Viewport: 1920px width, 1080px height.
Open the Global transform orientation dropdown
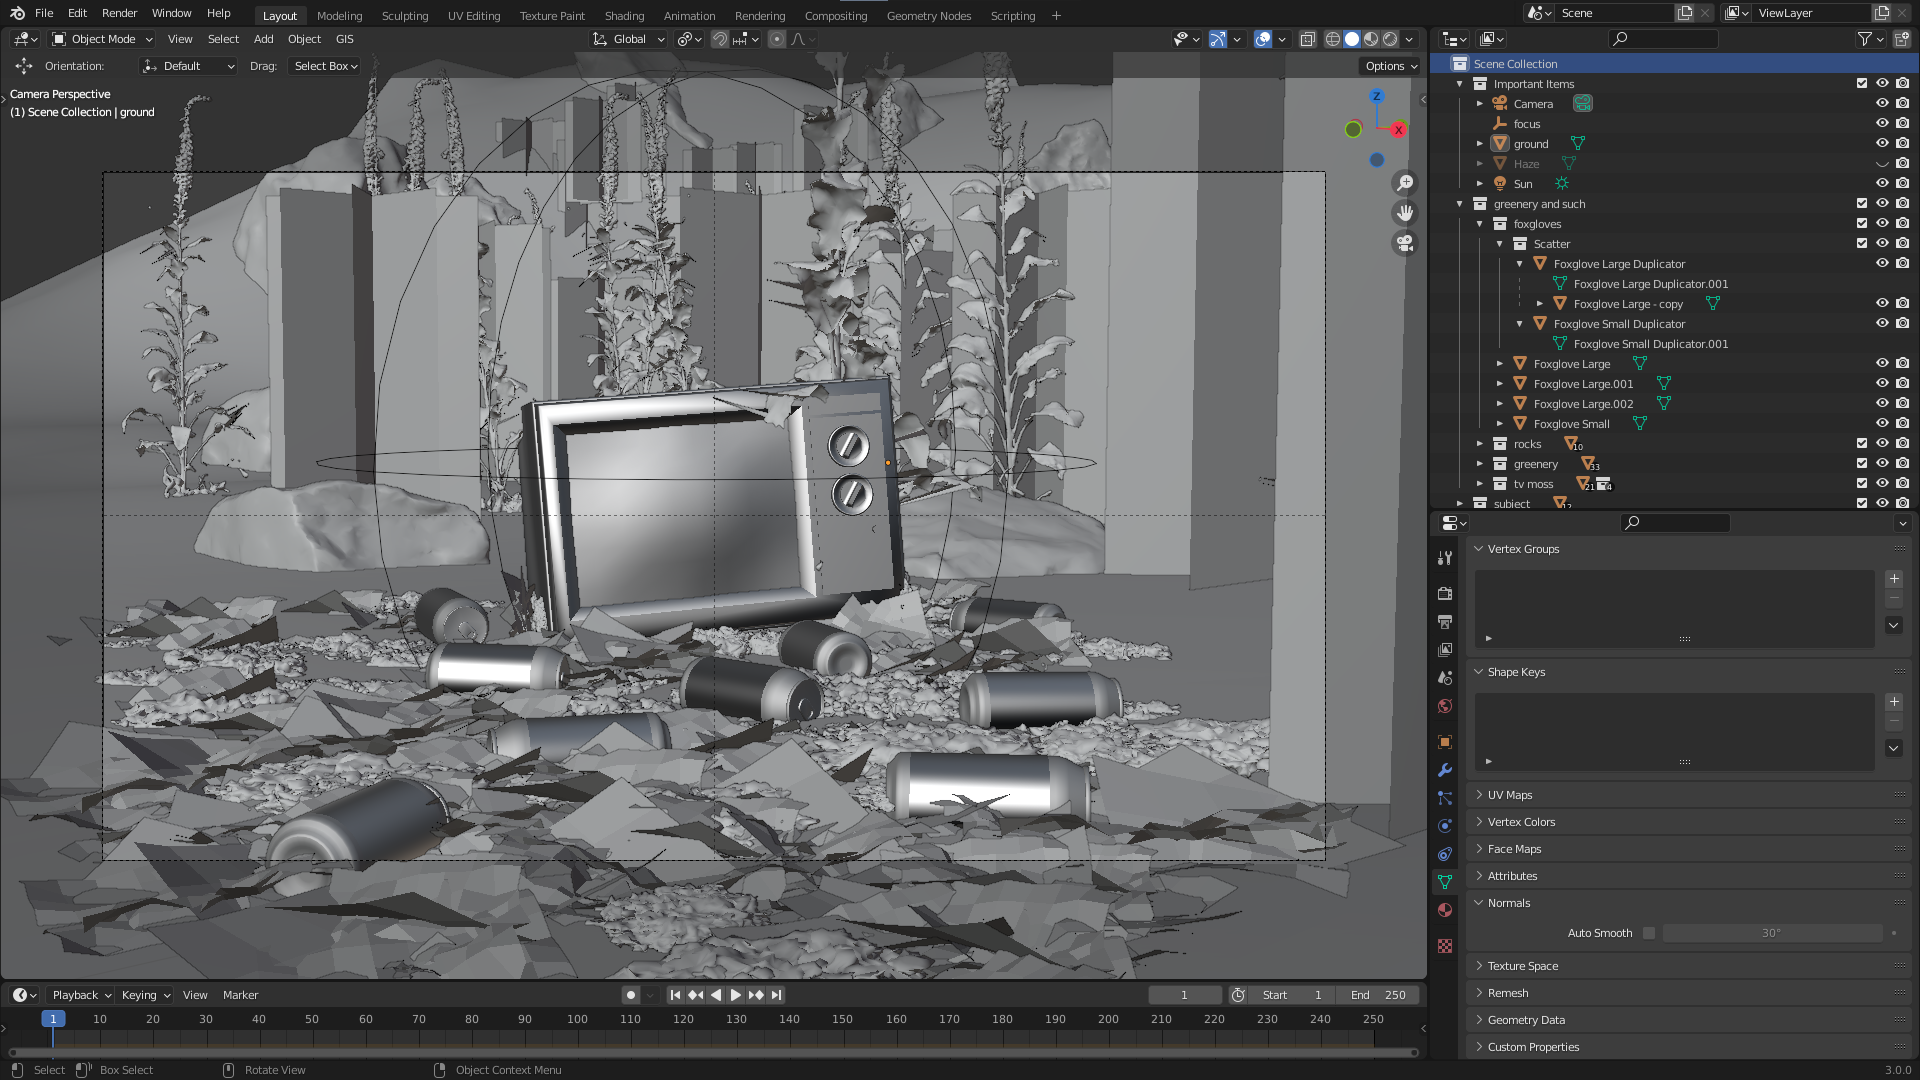coord(628,39)
